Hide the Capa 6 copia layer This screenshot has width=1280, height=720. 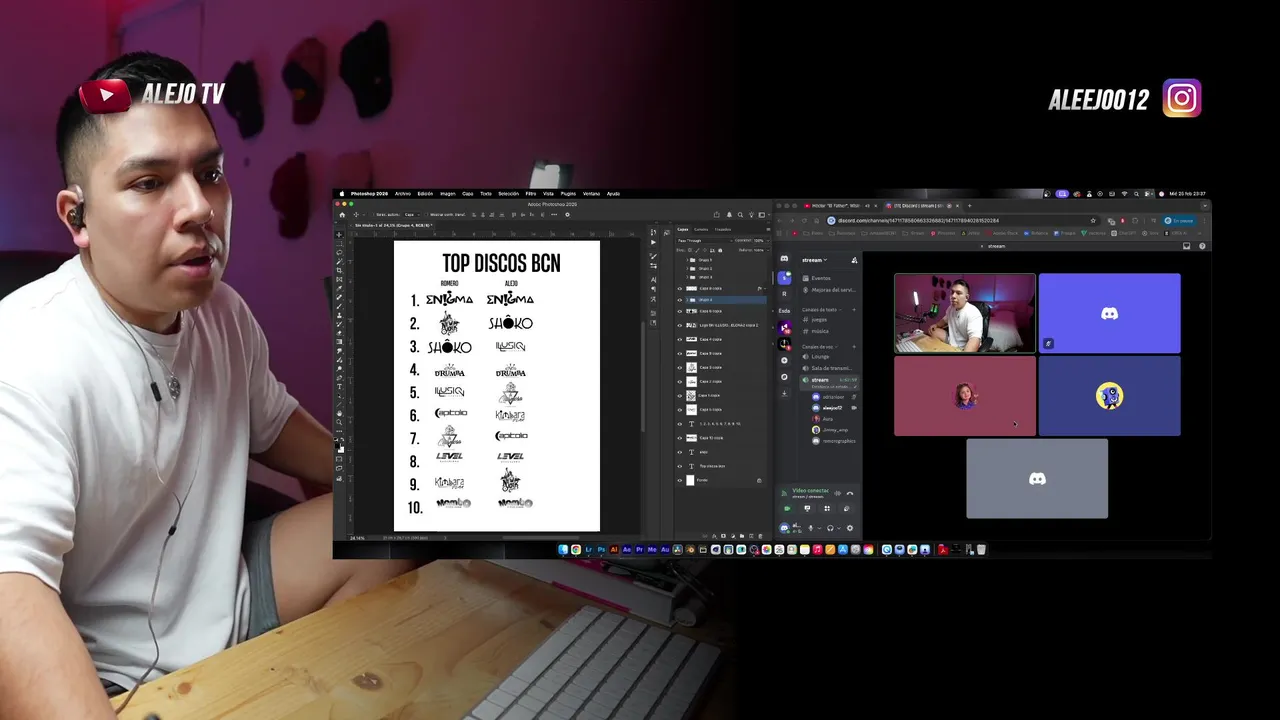(x=680, y=311)
